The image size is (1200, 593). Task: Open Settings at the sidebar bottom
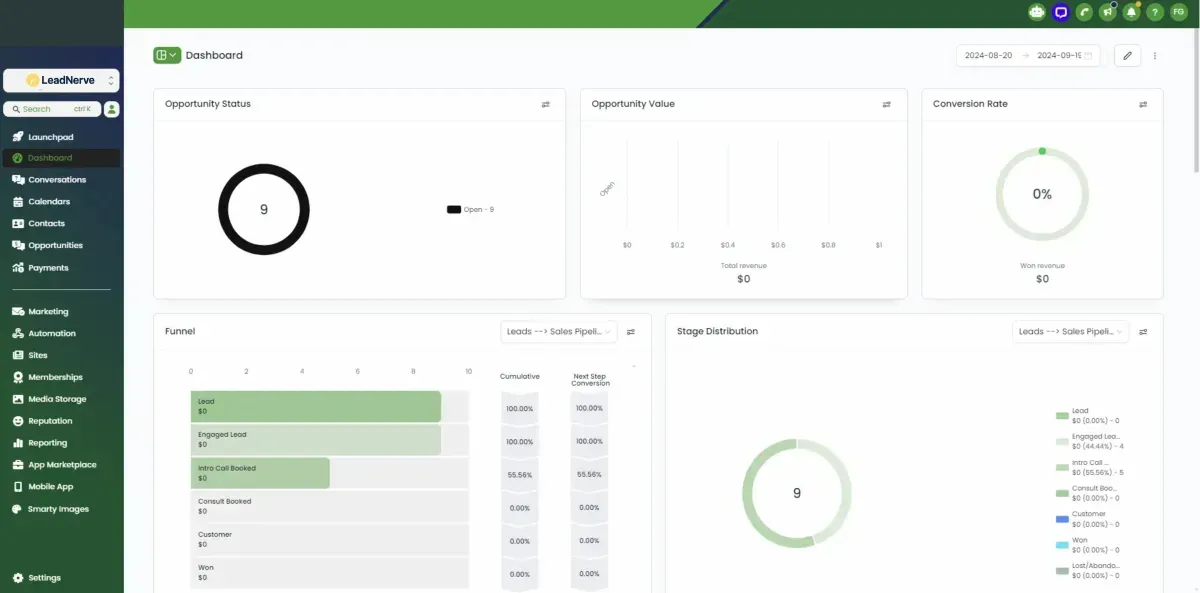pyautogui.click(x=44, y=578)
